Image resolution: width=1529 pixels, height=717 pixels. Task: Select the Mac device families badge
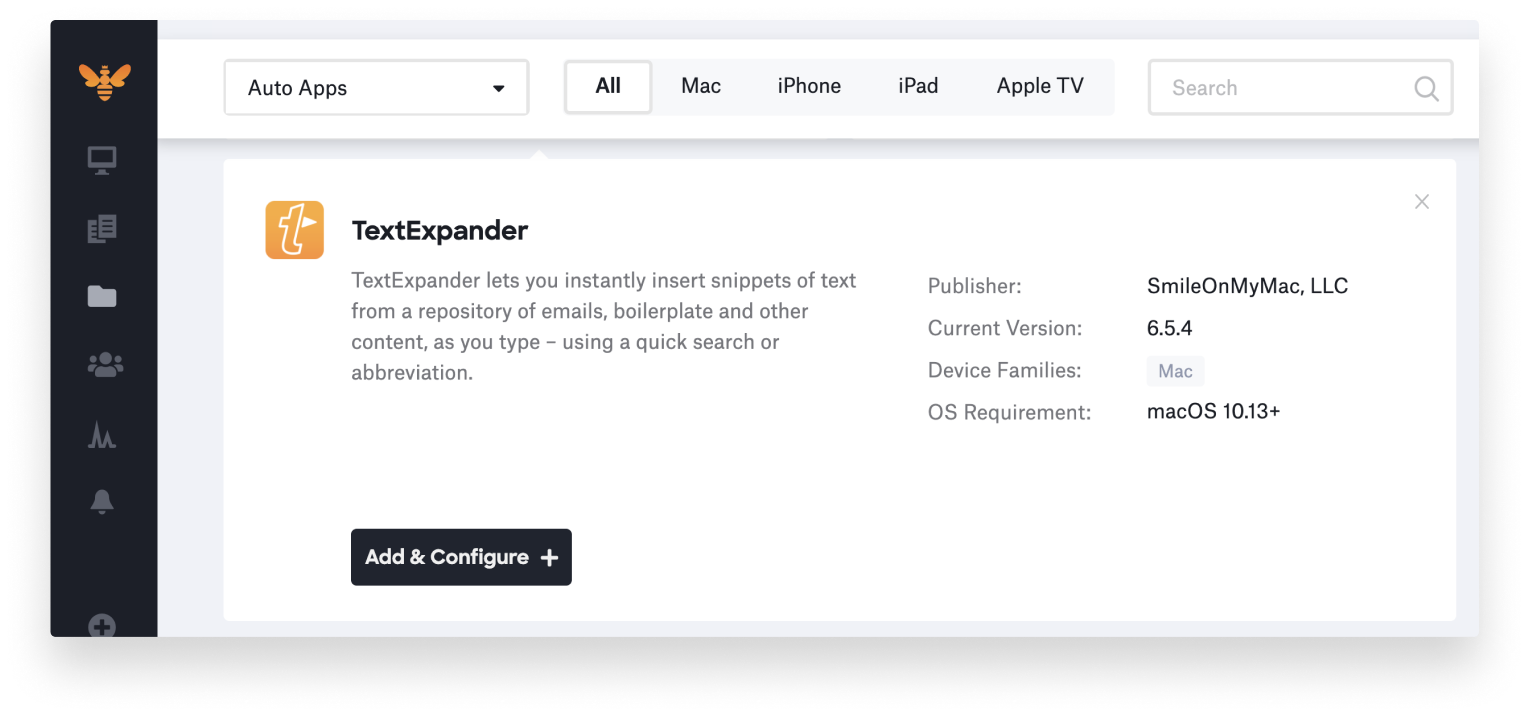1175,370
